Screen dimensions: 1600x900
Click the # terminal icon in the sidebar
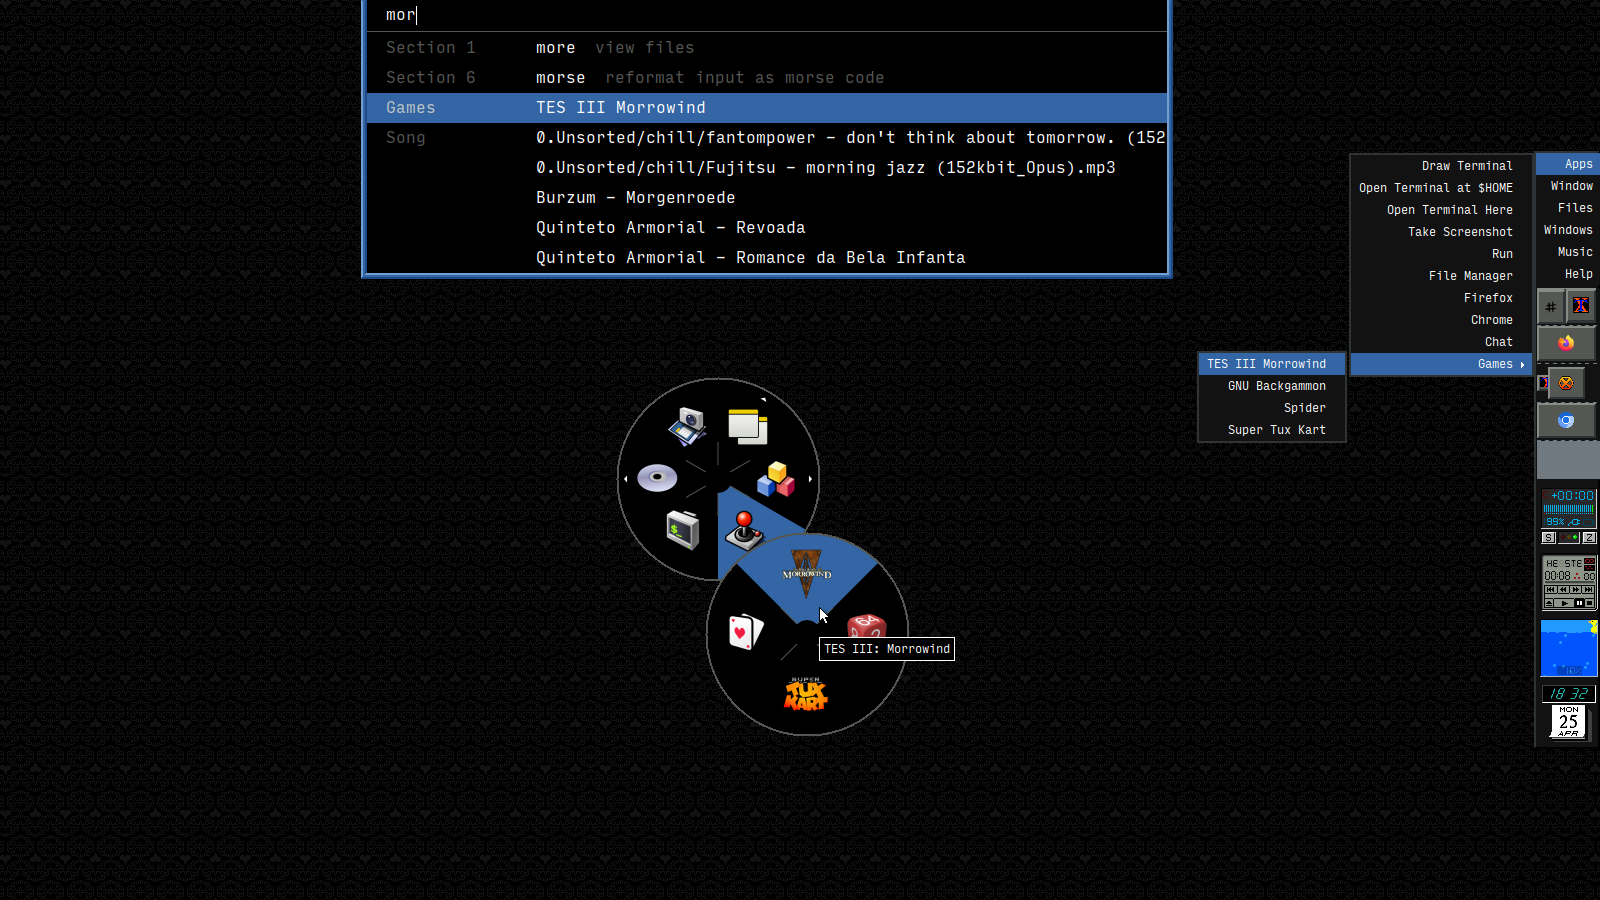point(1550,306)
